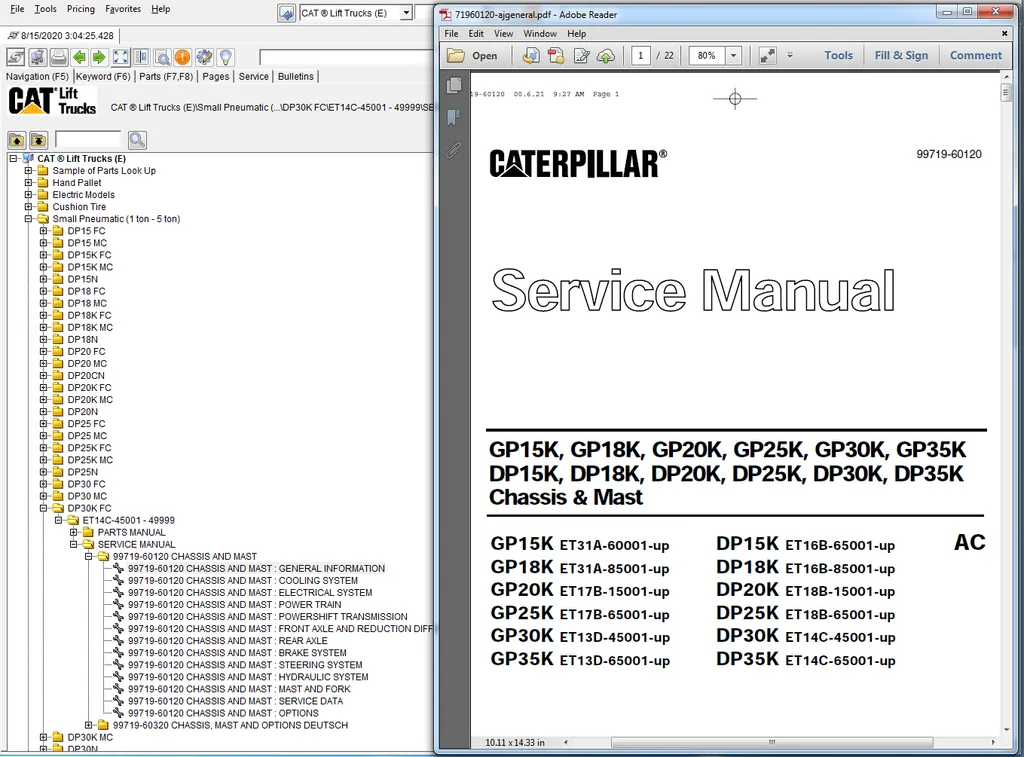Click the create PDF icon in Adobe Reader
The width and height of the screenshot is (1024, 757).
pos(556,56)
